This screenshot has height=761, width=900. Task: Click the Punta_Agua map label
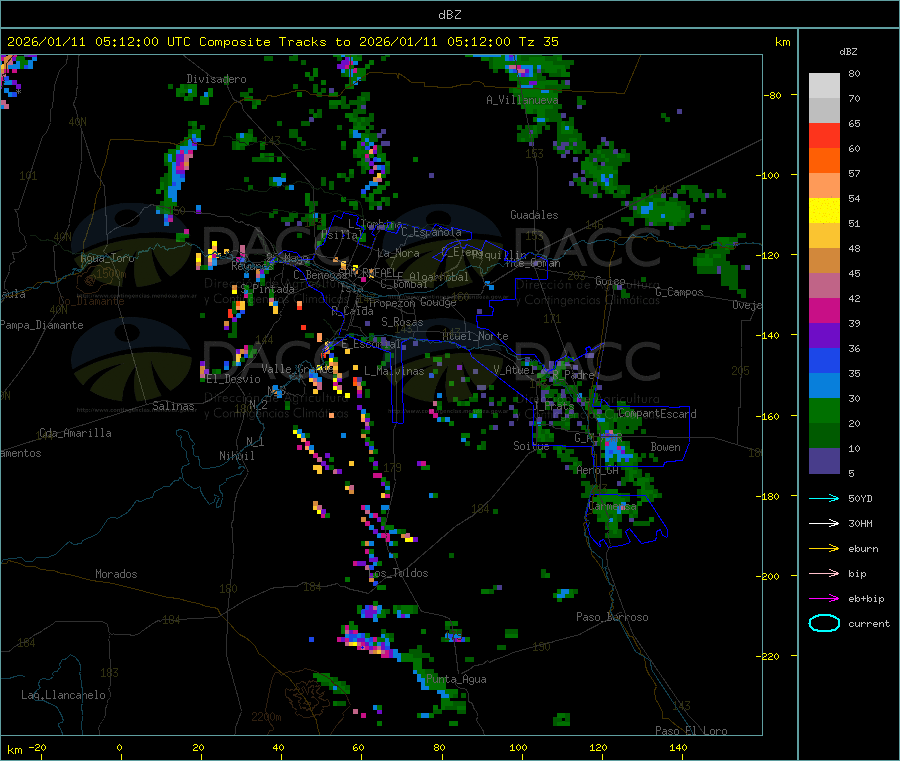pyautogui.click(x=456, y=679)
